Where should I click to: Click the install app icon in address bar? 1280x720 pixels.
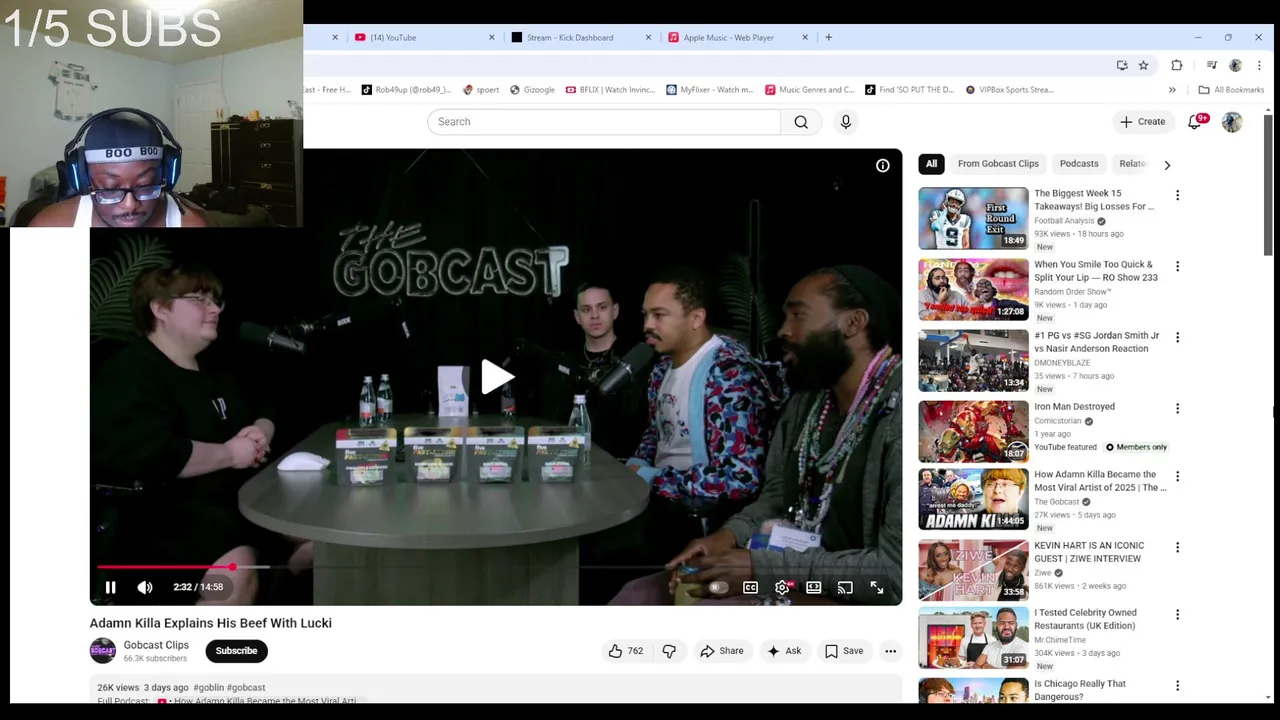[x=1122, y=65]
